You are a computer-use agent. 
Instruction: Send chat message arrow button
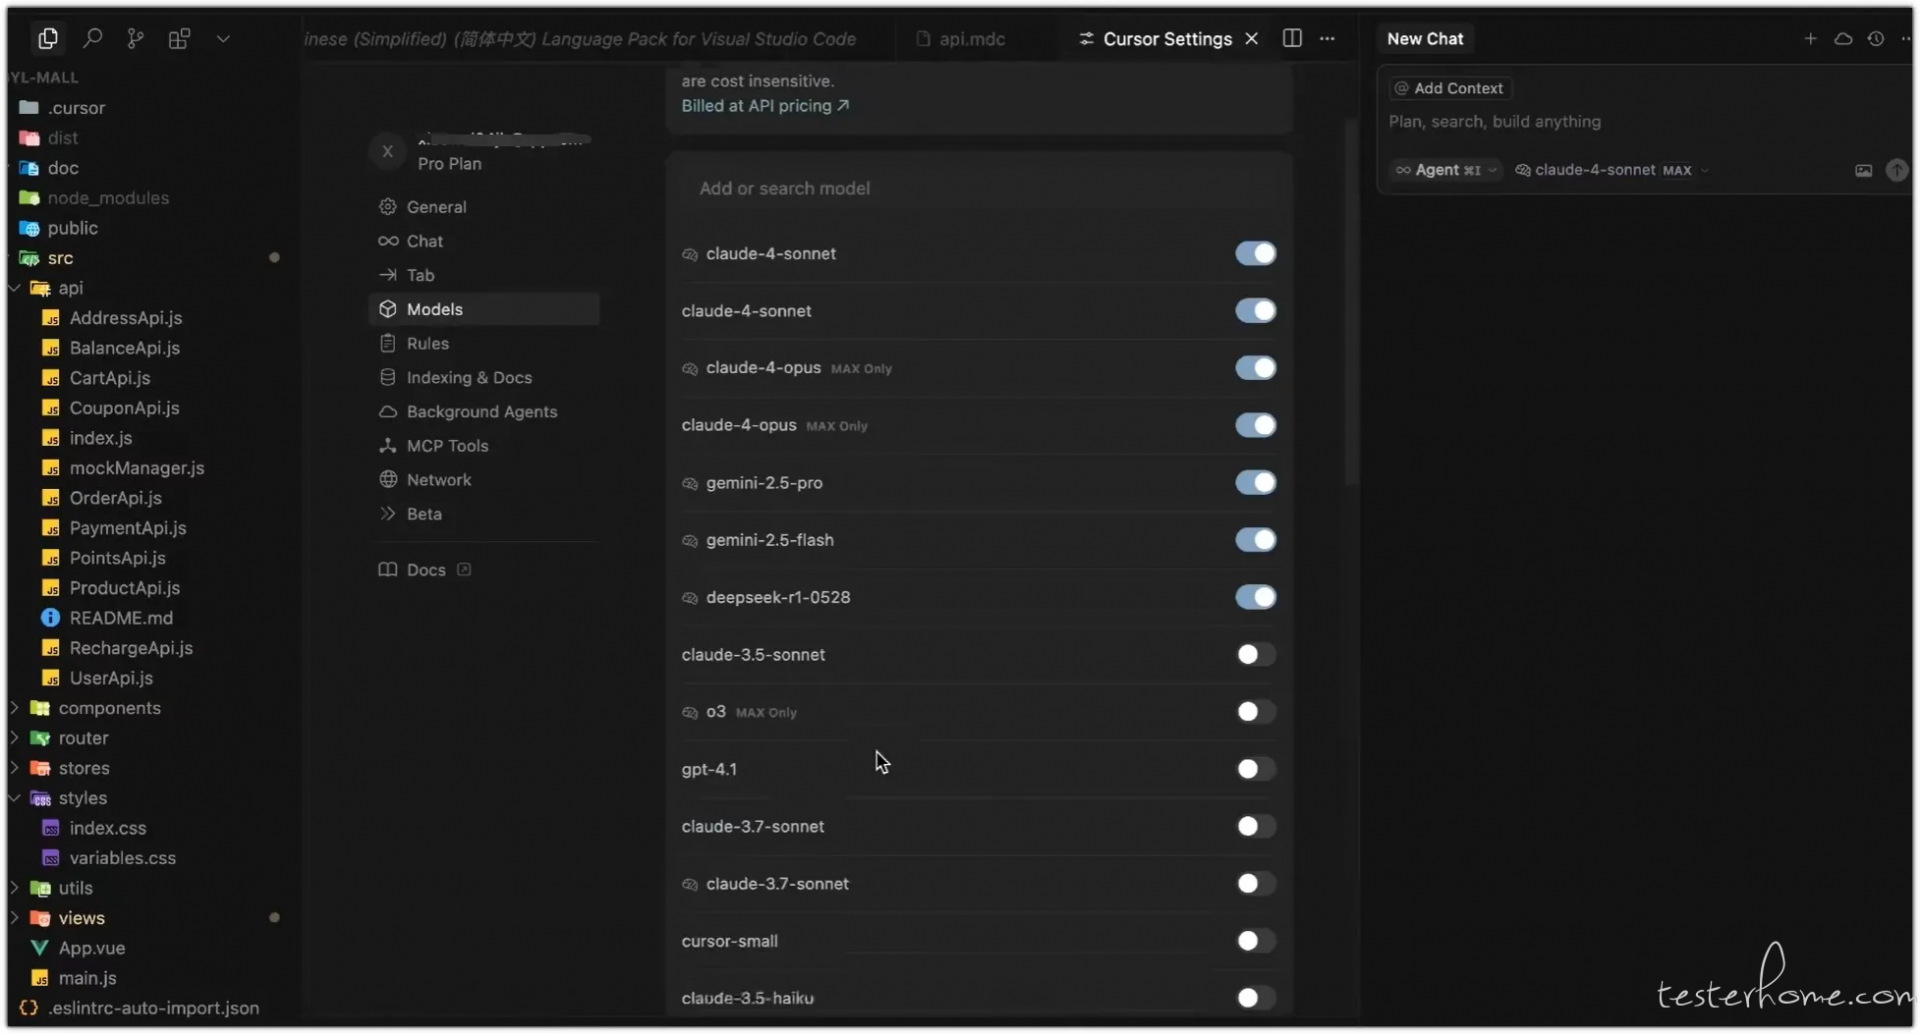(x=1896, y=170)
